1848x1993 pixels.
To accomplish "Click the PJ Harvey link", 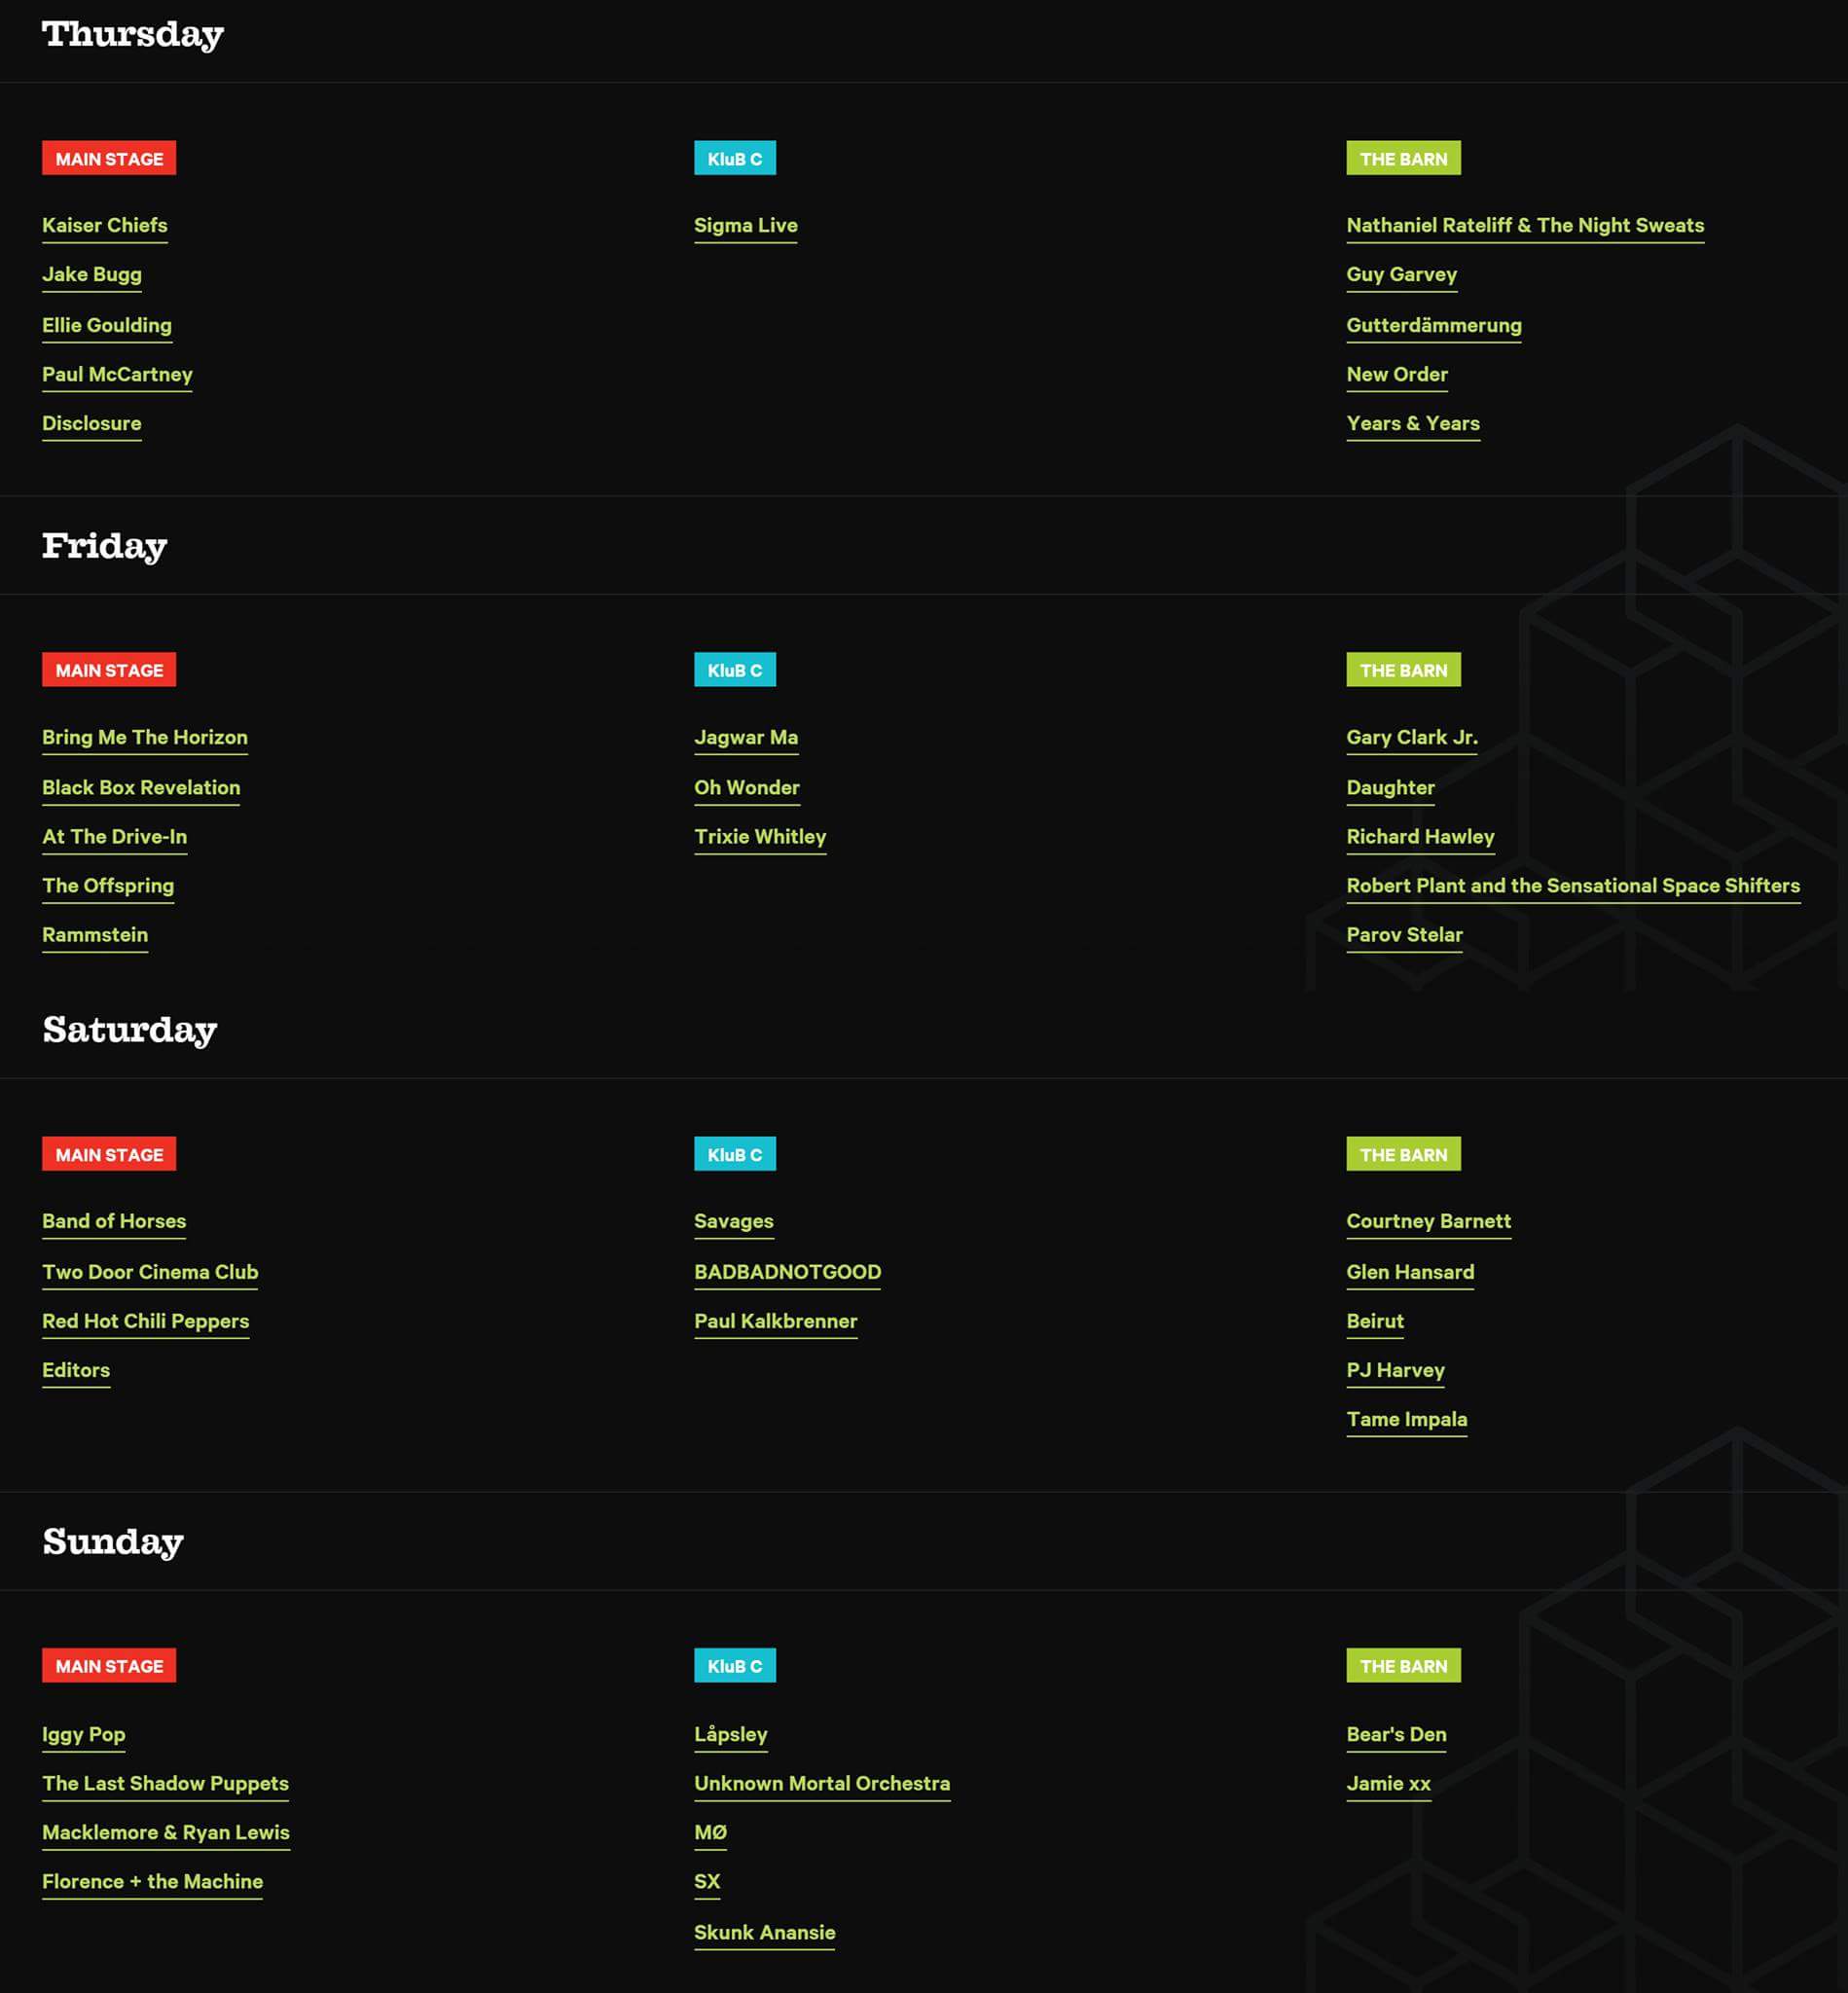I will 1395,1371.
